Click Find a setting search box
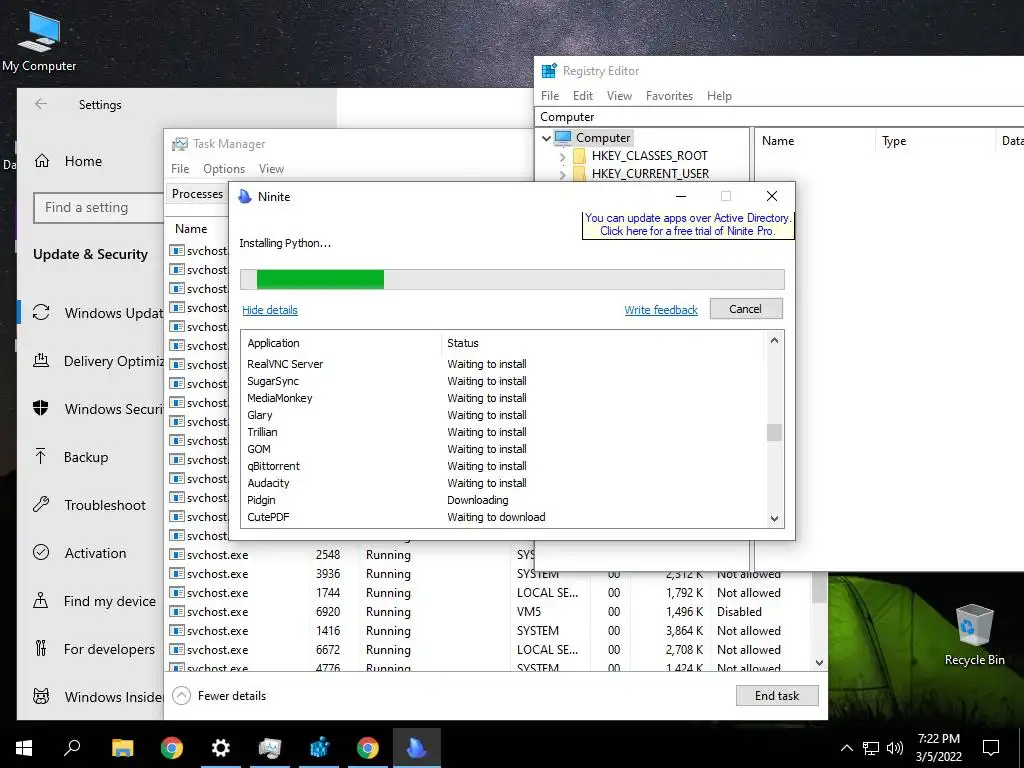Viewport: 1024px width, 768px height. click(99, 208)
